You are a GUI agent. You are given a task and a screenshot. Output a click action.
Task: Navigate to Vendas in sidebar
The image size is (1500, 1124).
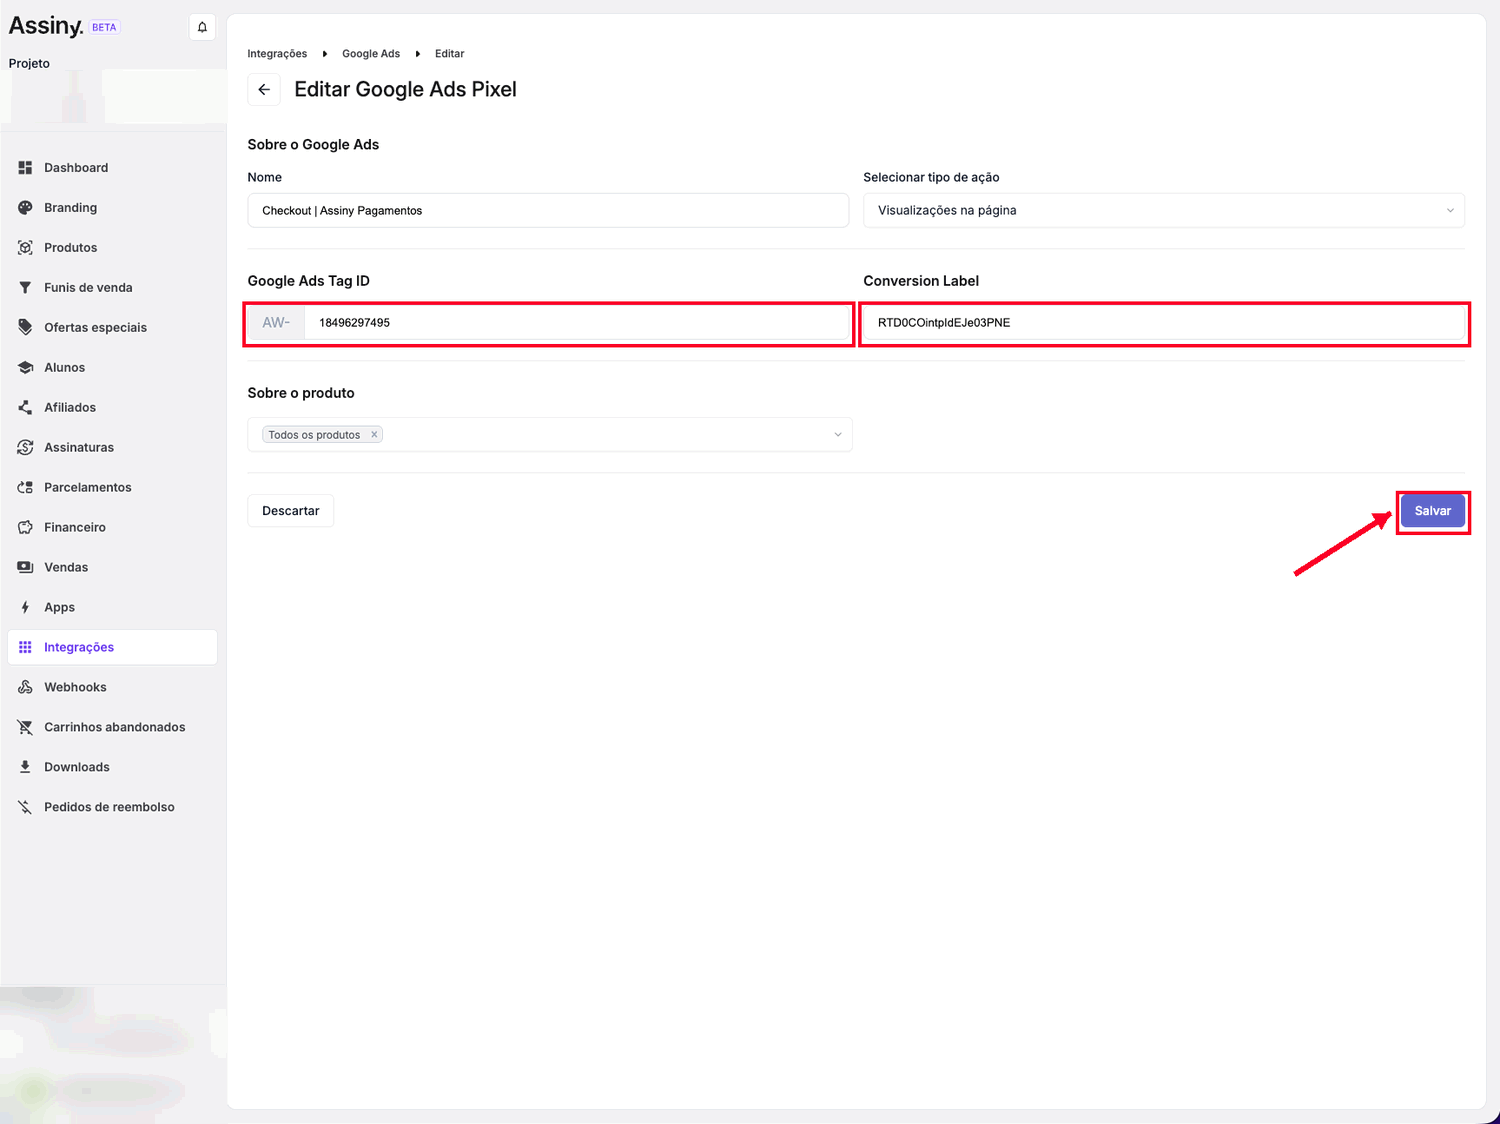(112, 568)
